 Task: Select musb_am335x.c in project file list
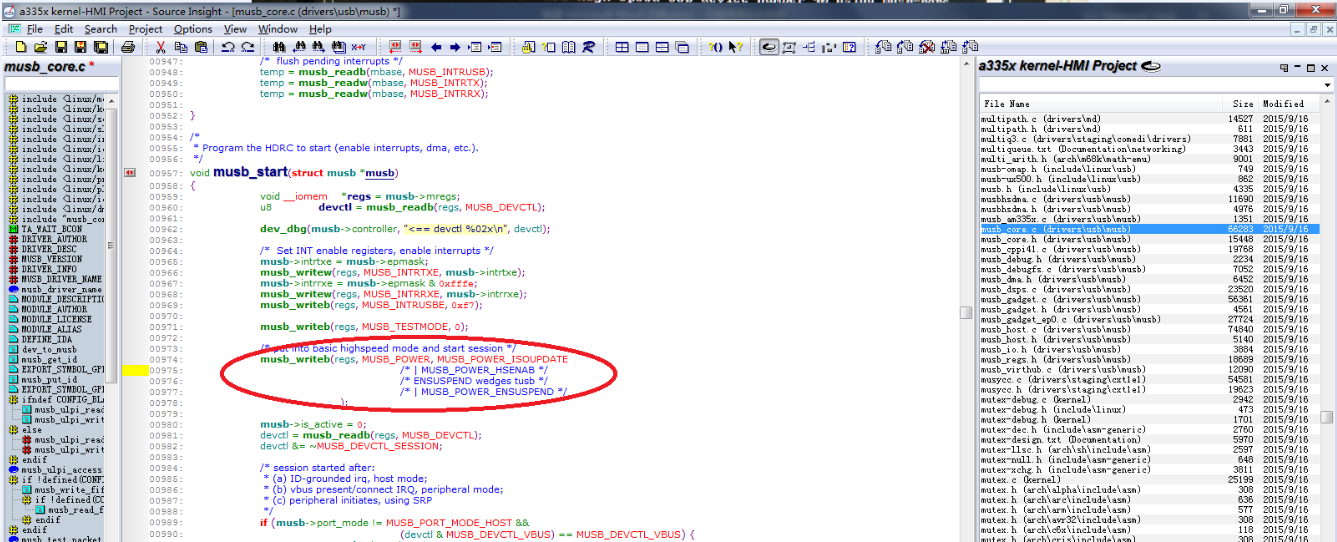(x=1149, y=219)
